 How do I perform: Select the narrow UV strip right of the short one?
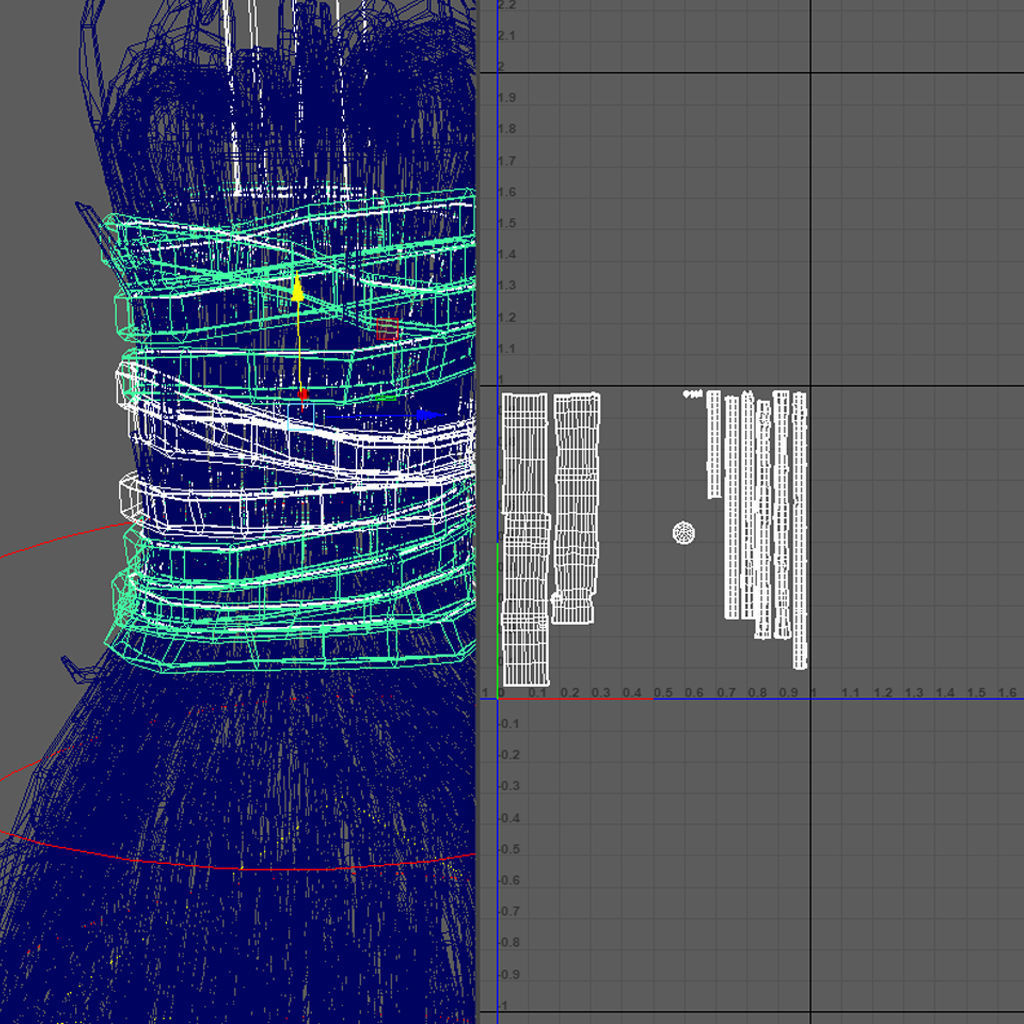pyautogui.click(x=731, y=507)
